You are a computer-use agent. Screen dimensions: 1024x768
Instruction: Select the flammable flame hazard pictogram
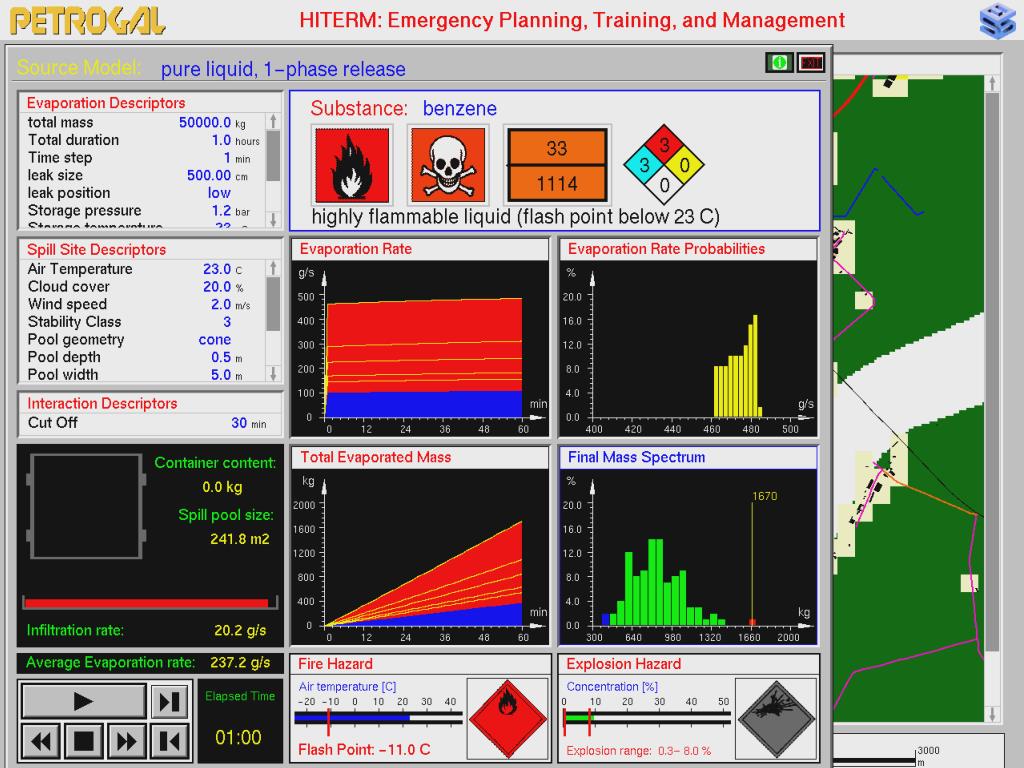352,165
